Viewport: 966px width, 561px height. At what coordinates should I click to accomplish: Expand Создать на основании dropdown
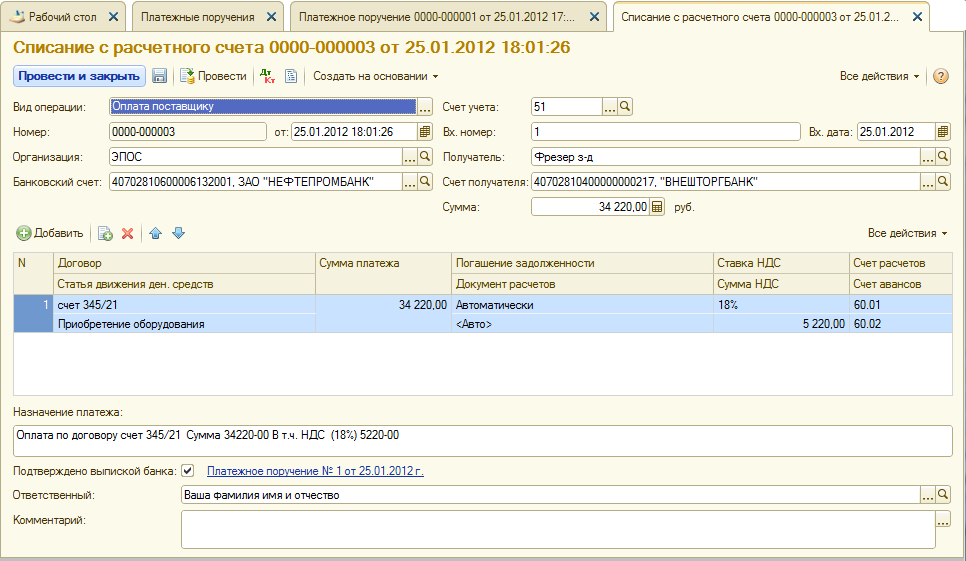[x=376, y=76]
